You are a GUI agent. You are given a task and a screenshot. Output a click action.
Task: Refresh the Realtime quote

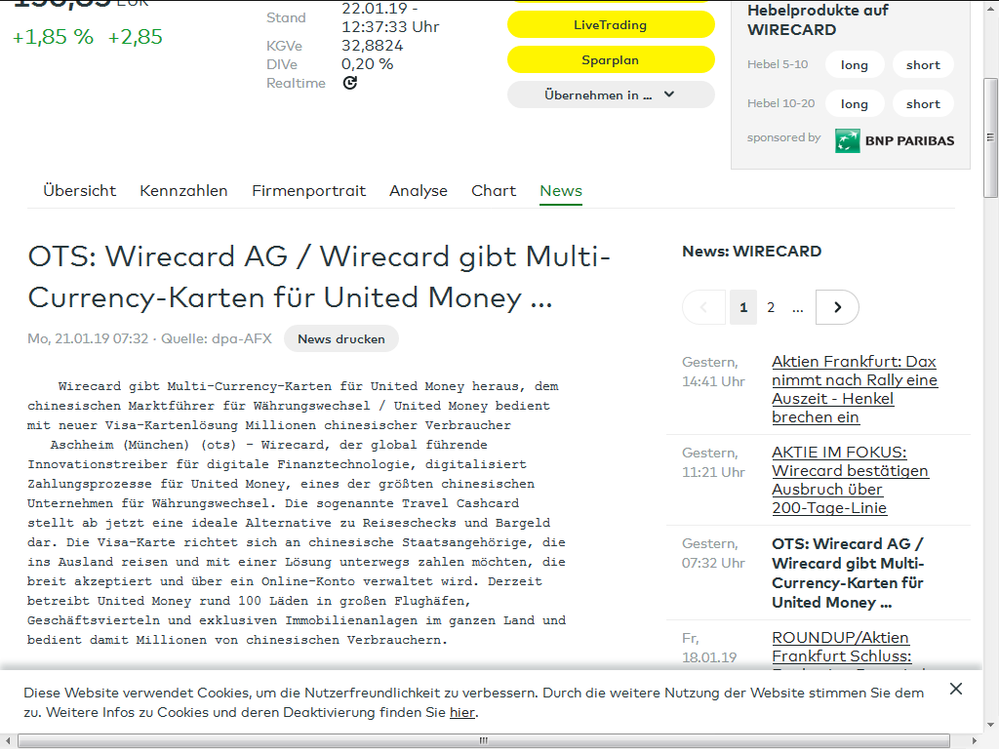pyautogui.click(x=349, y=83)
